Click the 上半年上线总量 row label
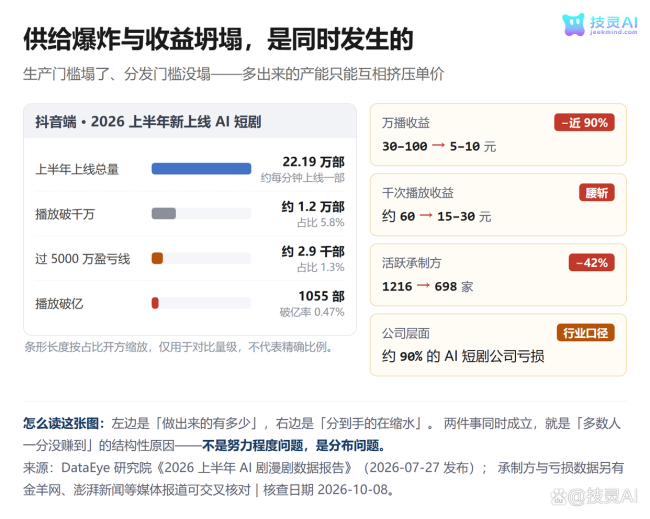 [77, 169]
